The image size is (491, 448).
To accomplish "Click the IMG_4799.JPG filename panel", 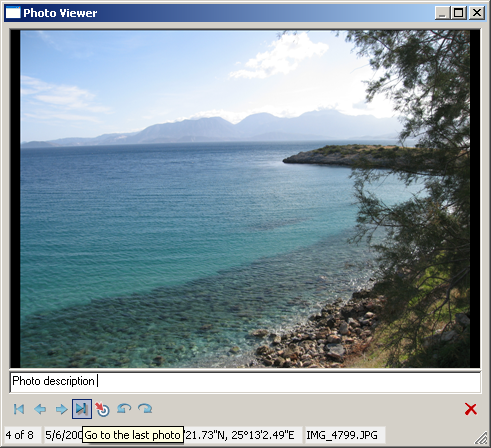I will (x=345, y=435).
